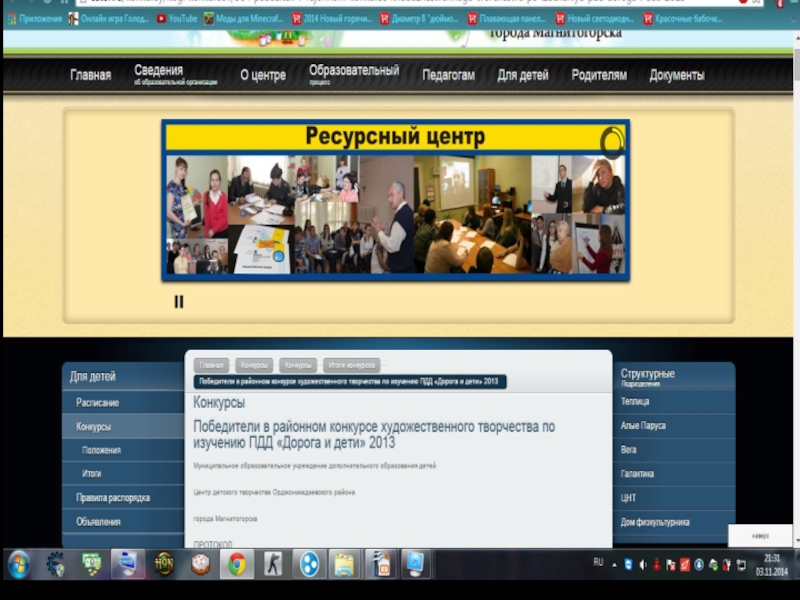
Task: Open Алые Паруса in Структурные подразделения
Action: pos(643,426)
